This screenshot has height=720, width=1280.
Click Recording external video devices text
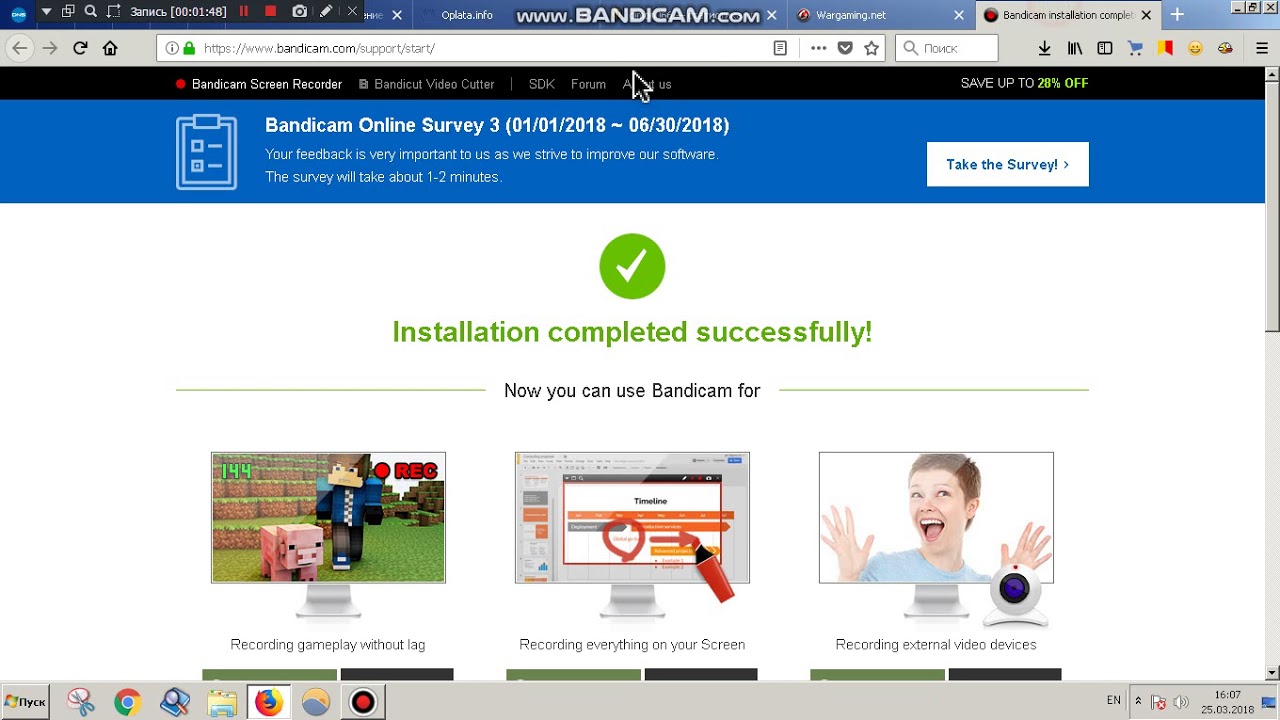[x=936, y=645]
